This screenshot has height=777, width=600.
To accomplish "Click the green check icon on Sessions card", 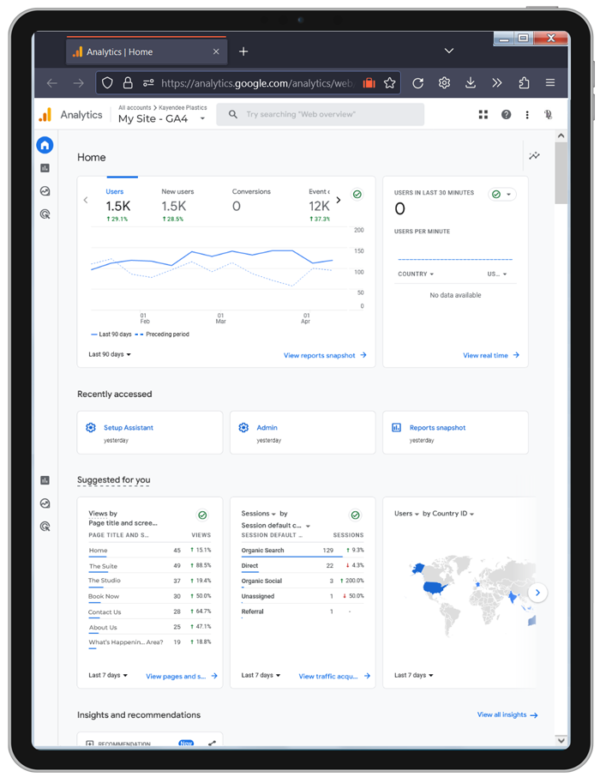I will [355, 515].
